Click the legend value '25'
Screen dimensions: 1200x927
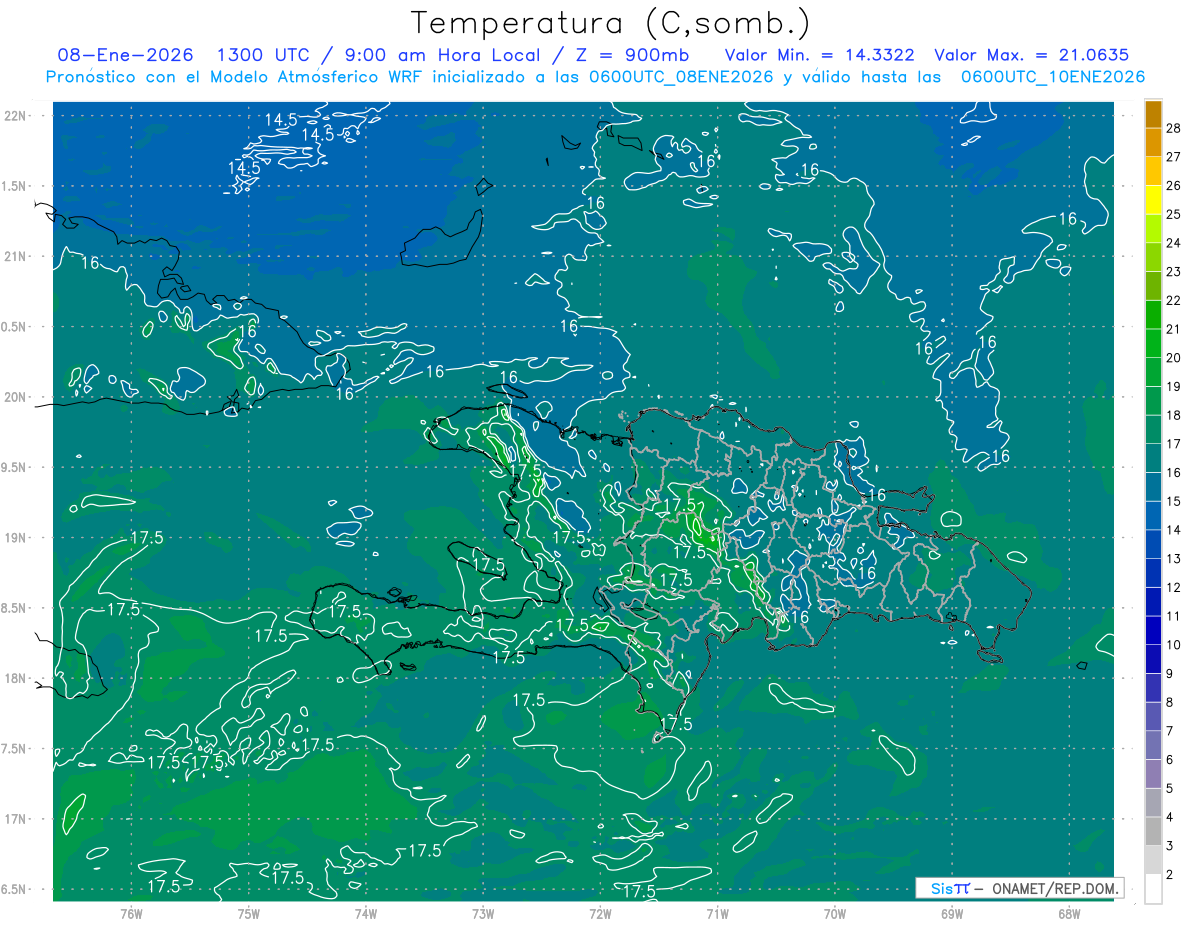(x=1174, y=214)
